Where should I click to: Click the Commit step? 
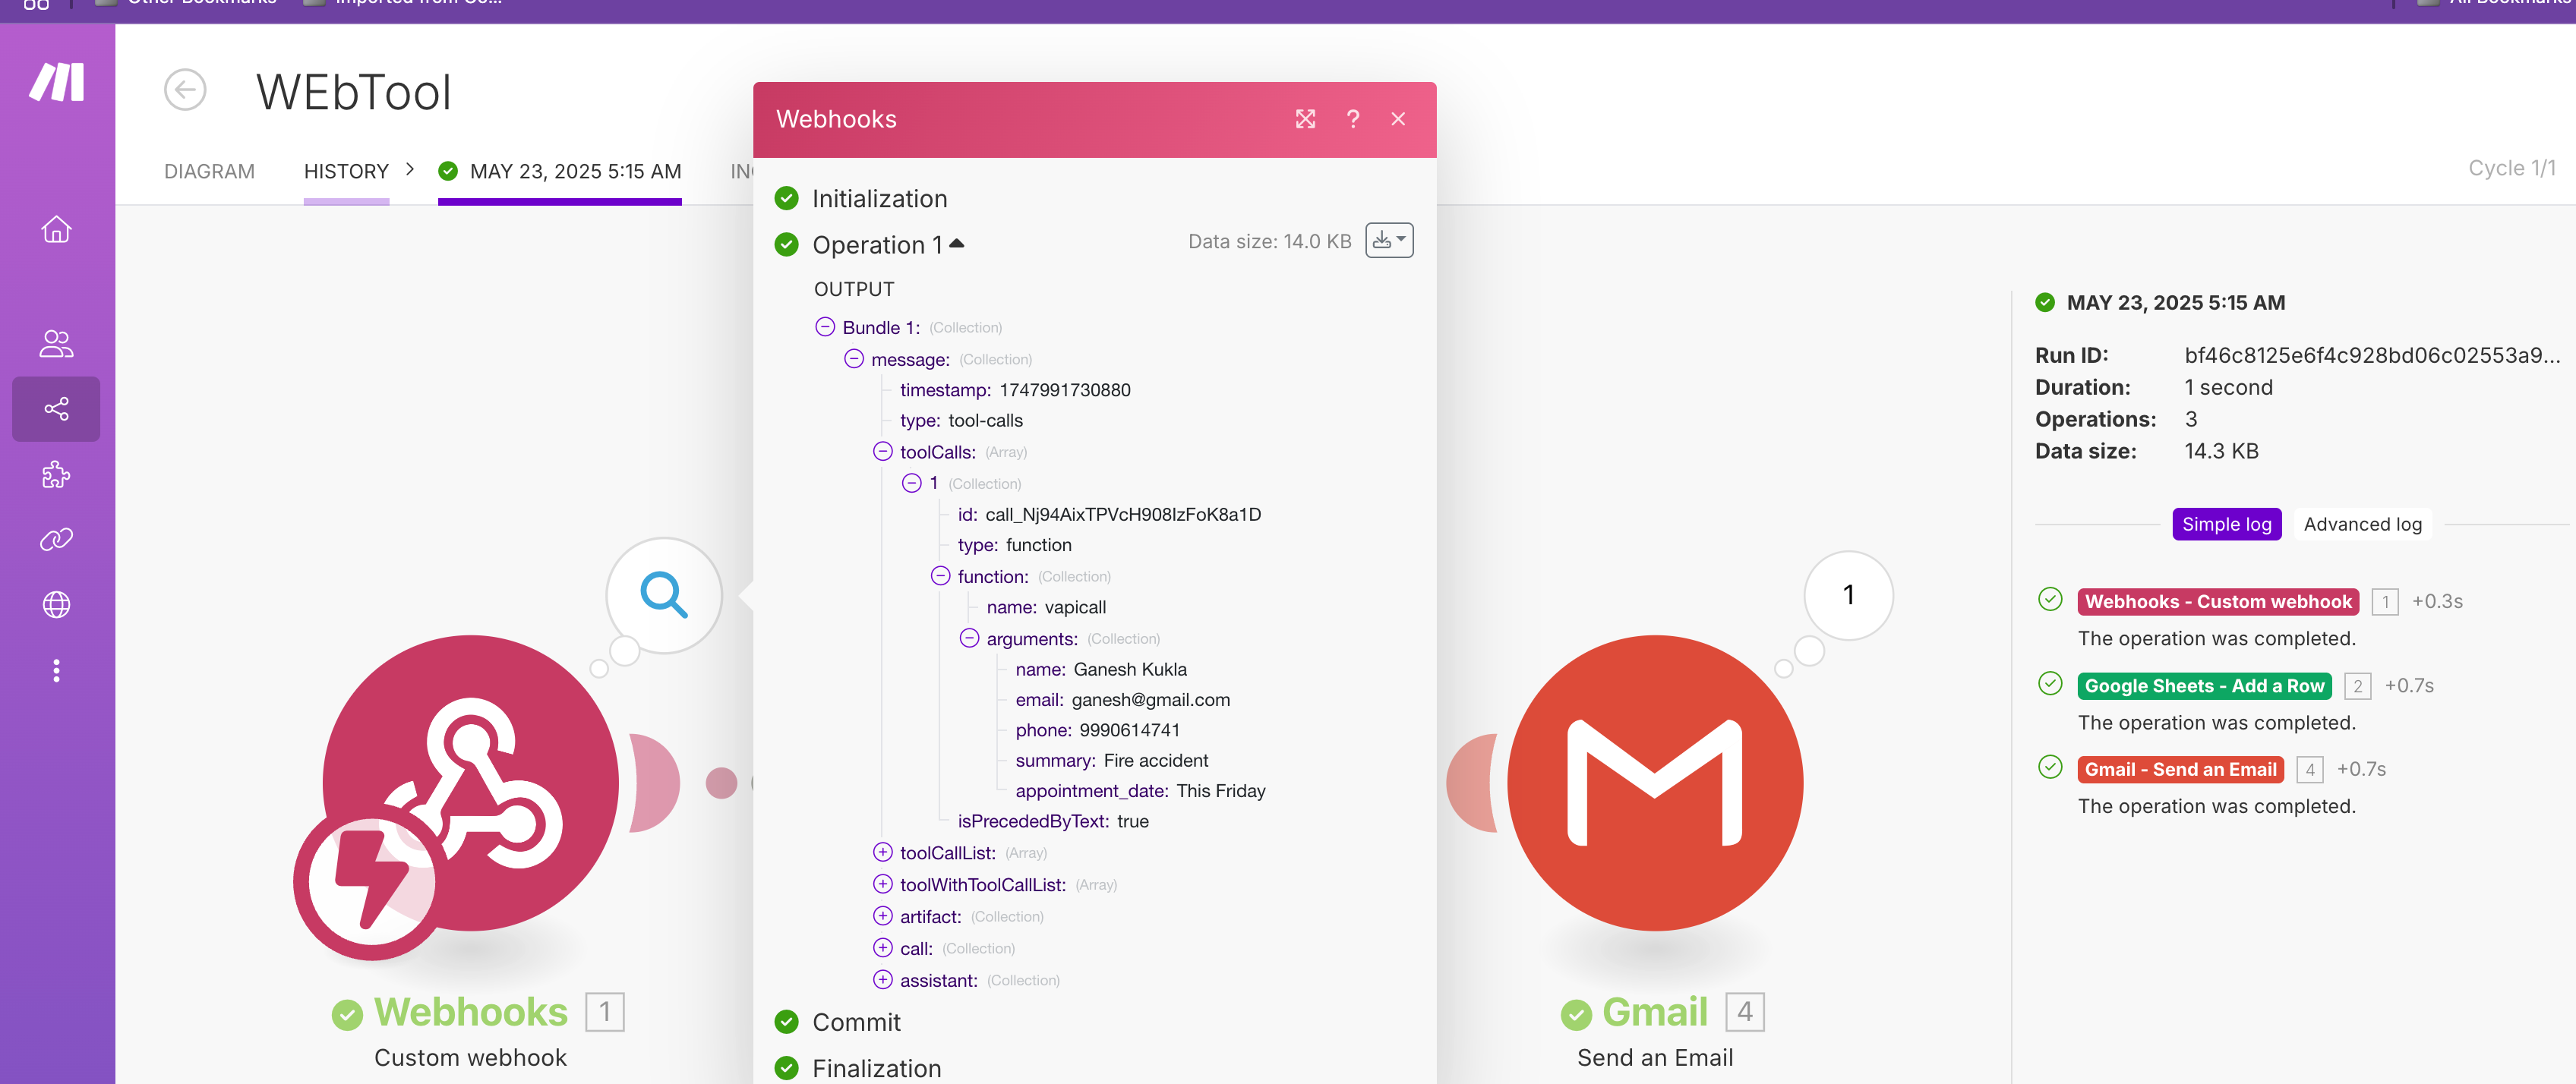click(856, 1022)
